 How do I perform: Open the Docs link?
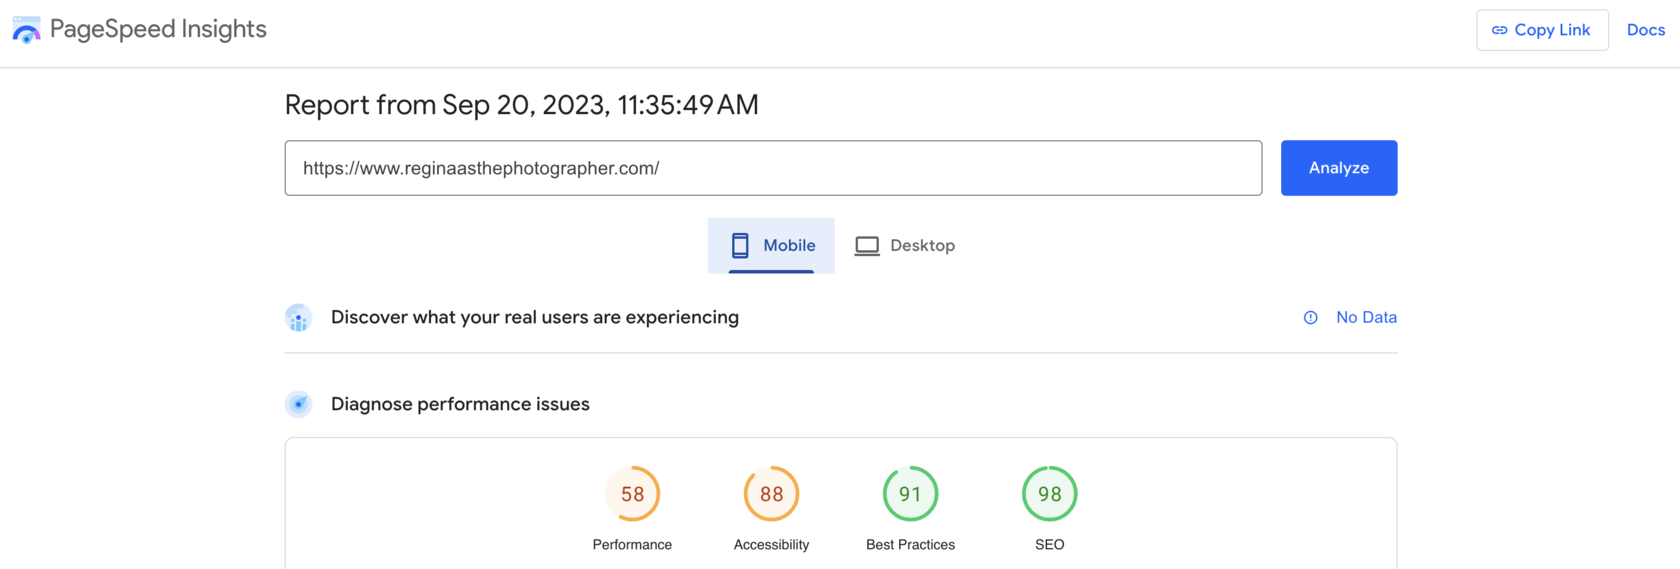tap(1645, 30)
